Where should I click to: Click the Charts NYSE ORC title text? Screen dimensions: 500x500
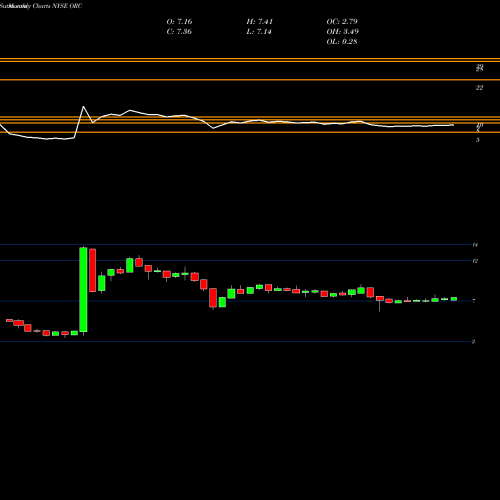(57, 6)
